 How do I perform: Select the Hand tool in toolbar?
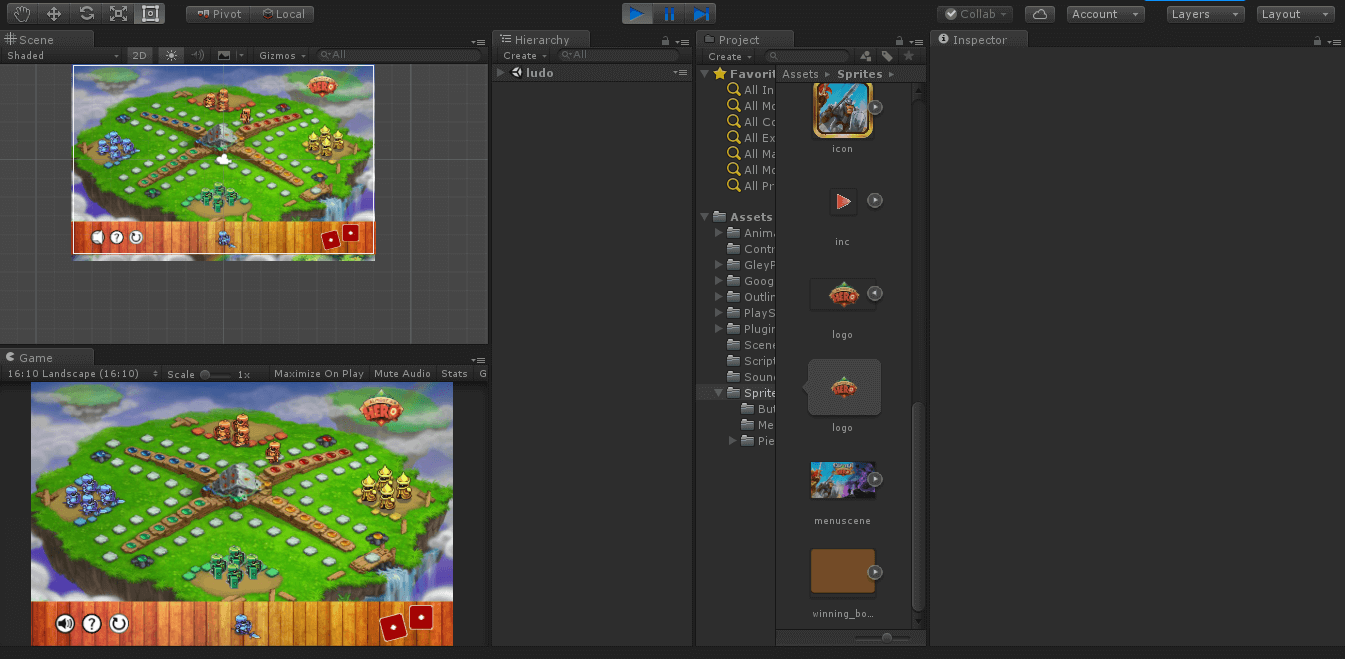(22, 14)
